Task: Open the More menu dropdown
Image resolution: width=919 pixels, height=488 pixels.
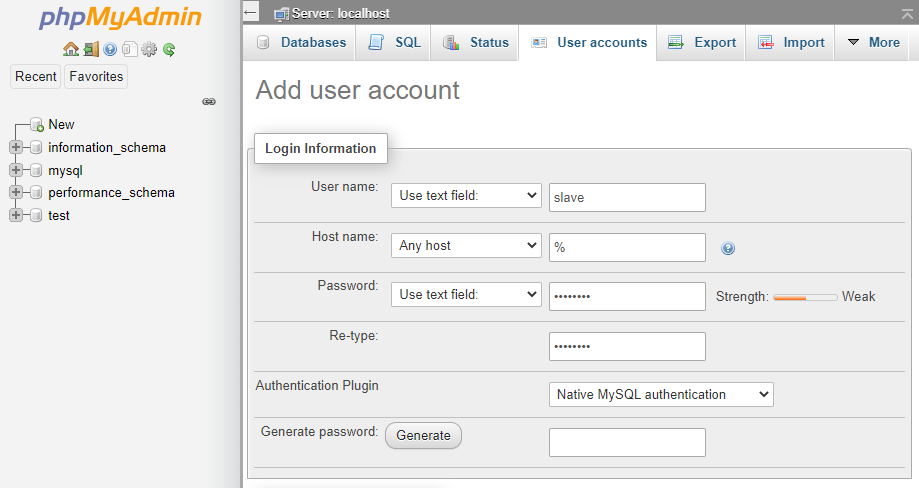Action: pos(873,42)
